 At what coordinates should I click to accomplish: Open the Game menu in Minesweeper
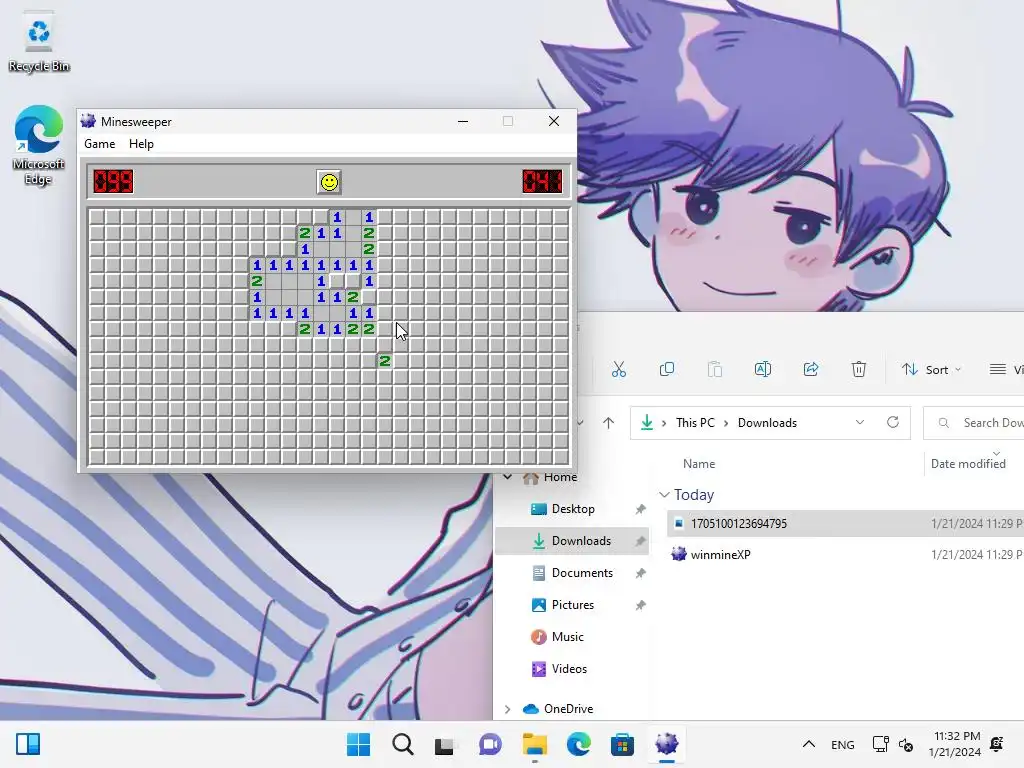99,144
